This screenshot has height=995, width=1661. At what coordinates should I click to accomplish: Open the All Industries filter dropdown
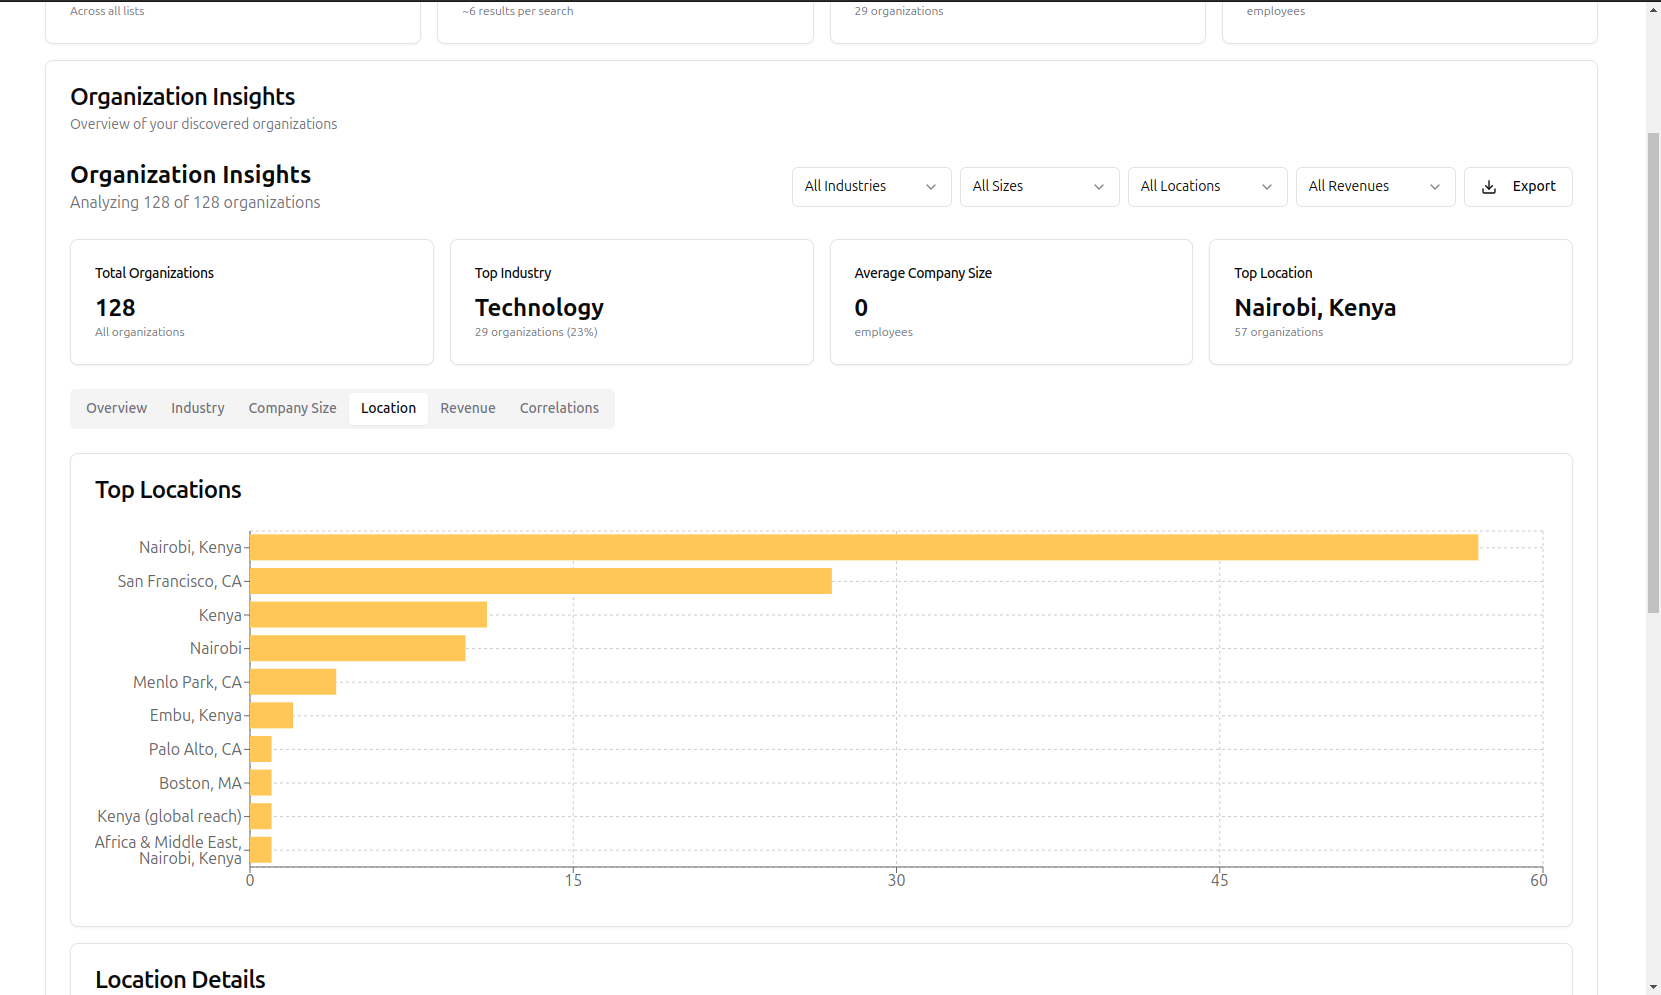872,187
